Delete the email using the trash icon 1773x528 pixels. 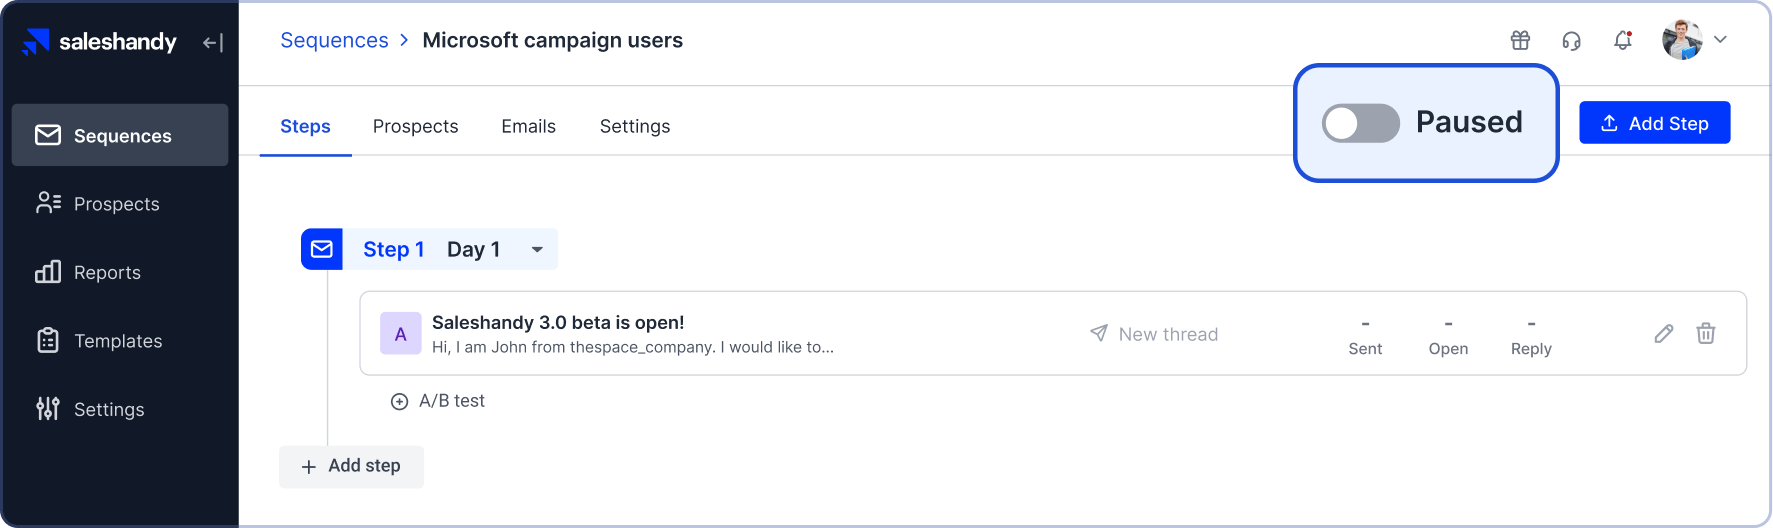tap(1705, 334)
